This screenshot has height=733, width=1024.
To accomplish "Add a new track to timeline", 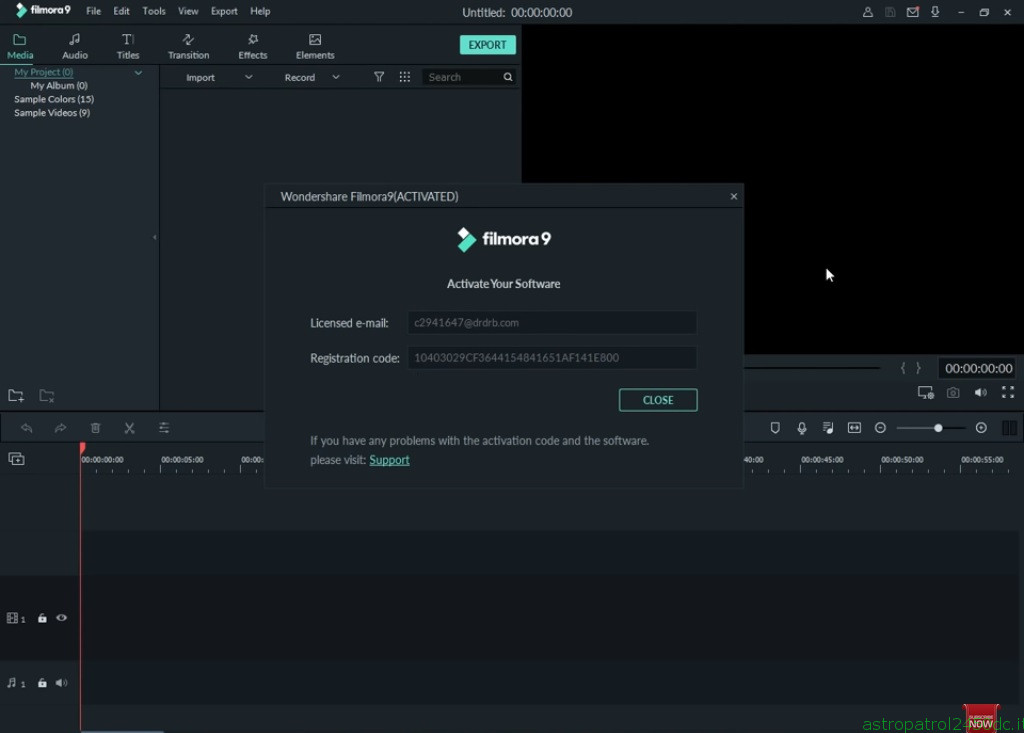I will tap(16, 459).
